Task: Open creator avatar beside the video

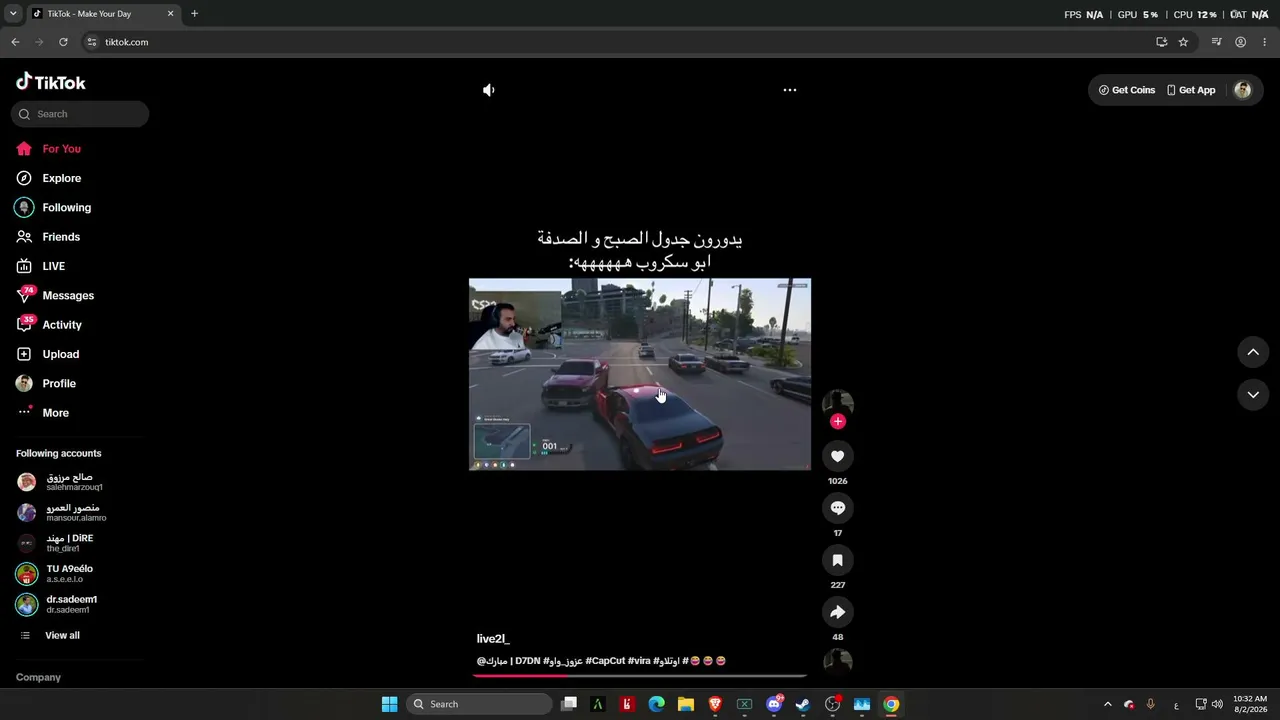Action: (x=838, y=404)
